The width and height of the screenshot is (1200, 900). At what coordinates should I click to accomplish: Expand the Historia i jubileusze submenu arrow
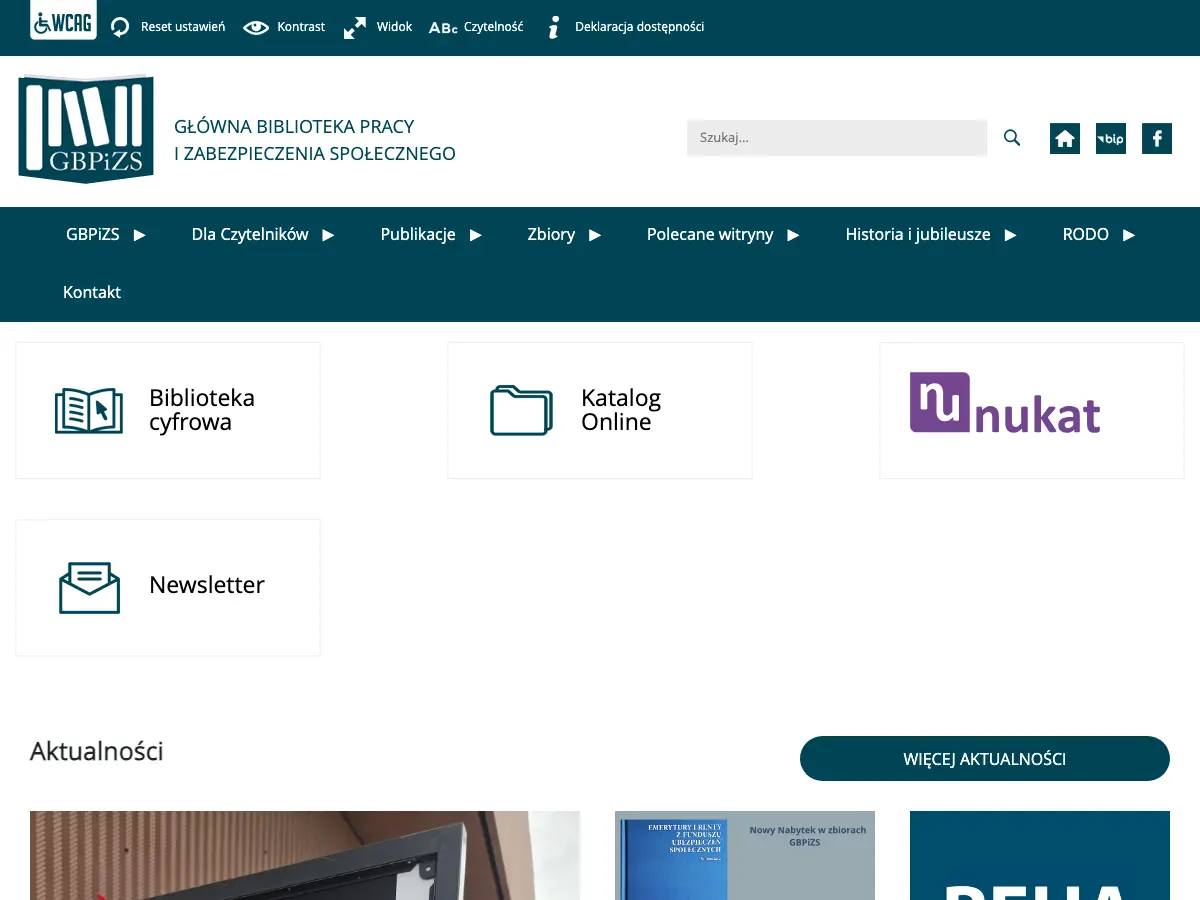point(1010,235)
